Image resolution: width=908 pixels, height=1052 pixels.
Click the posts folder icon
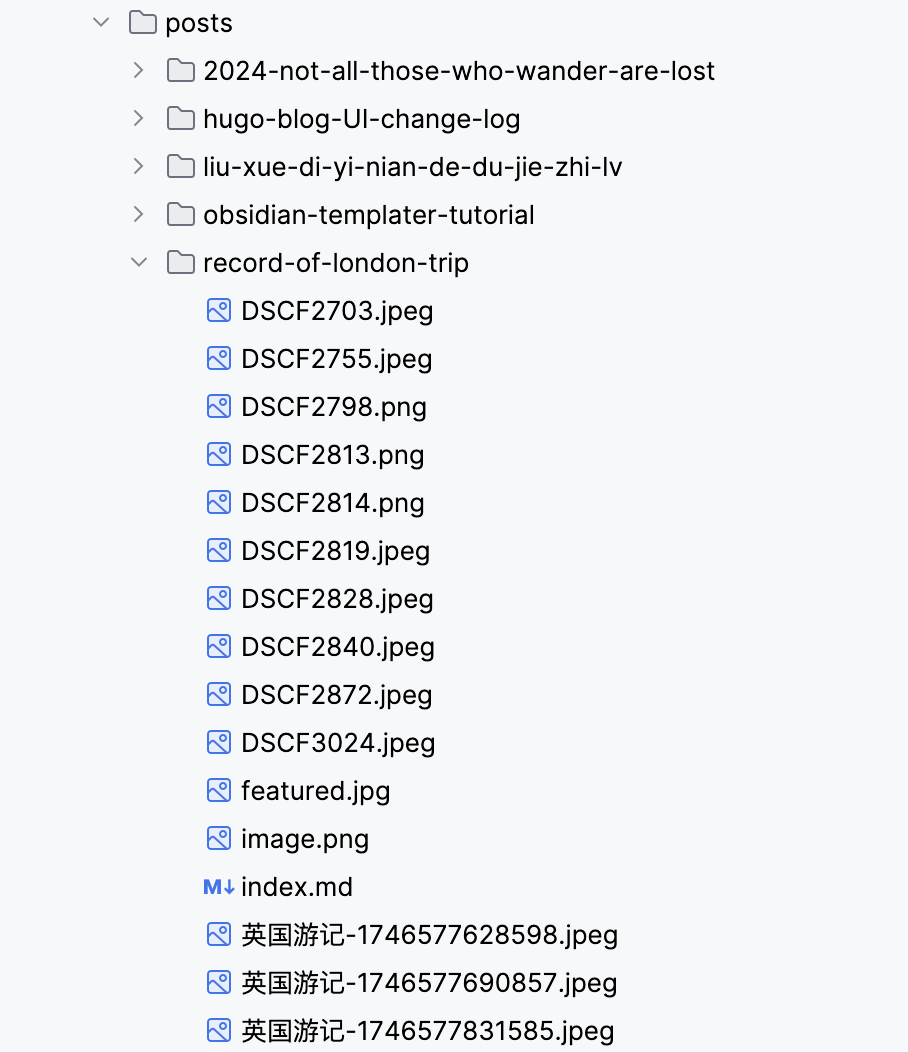click(x=144, y=22)
